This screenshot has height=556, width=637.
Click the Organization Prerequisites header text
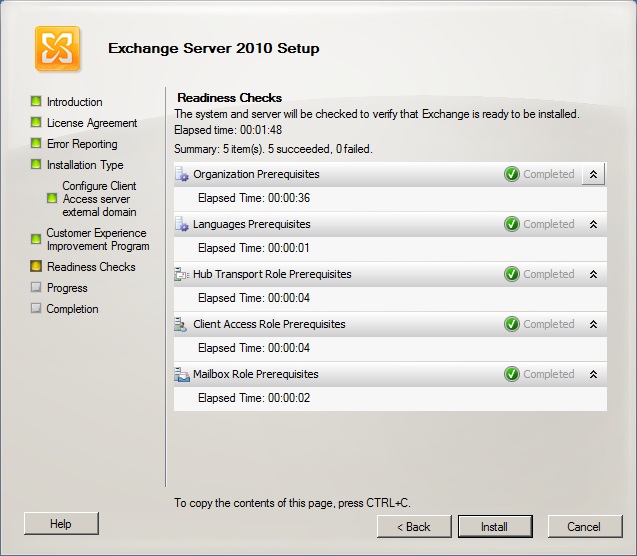click(256, 174)
